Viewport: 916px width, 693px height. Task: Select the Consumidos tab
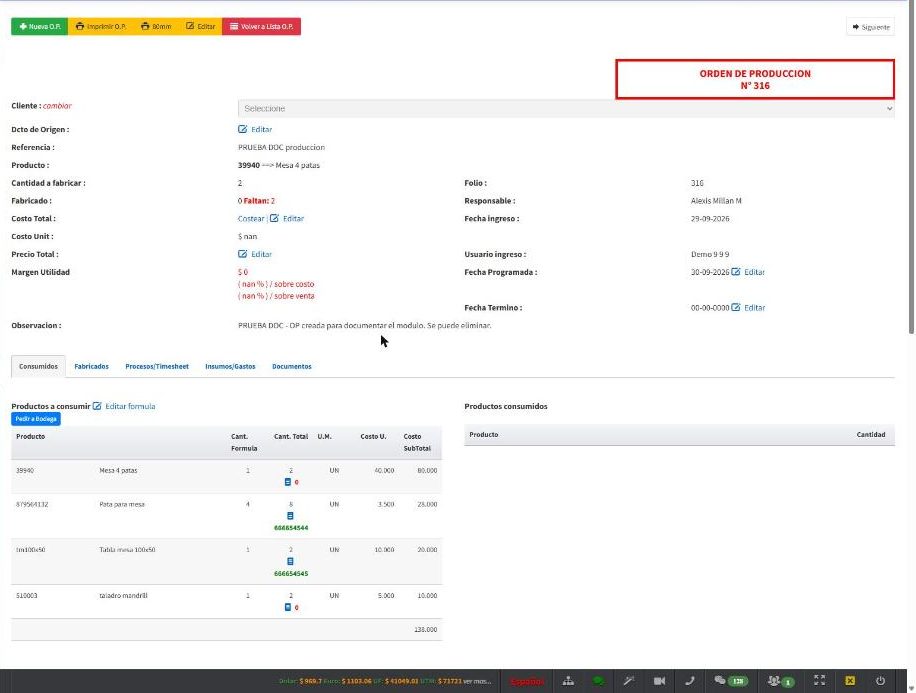pyautogui.click(x=39, y=366)
